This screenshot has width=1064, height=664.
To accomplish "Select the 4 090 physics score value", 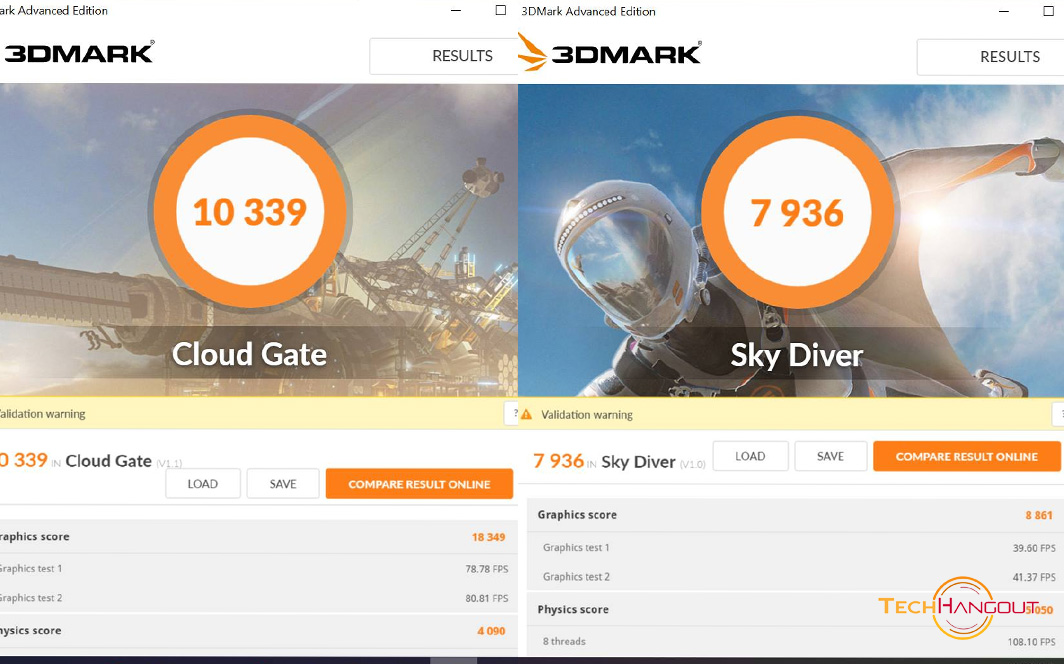I will point(491,631).
